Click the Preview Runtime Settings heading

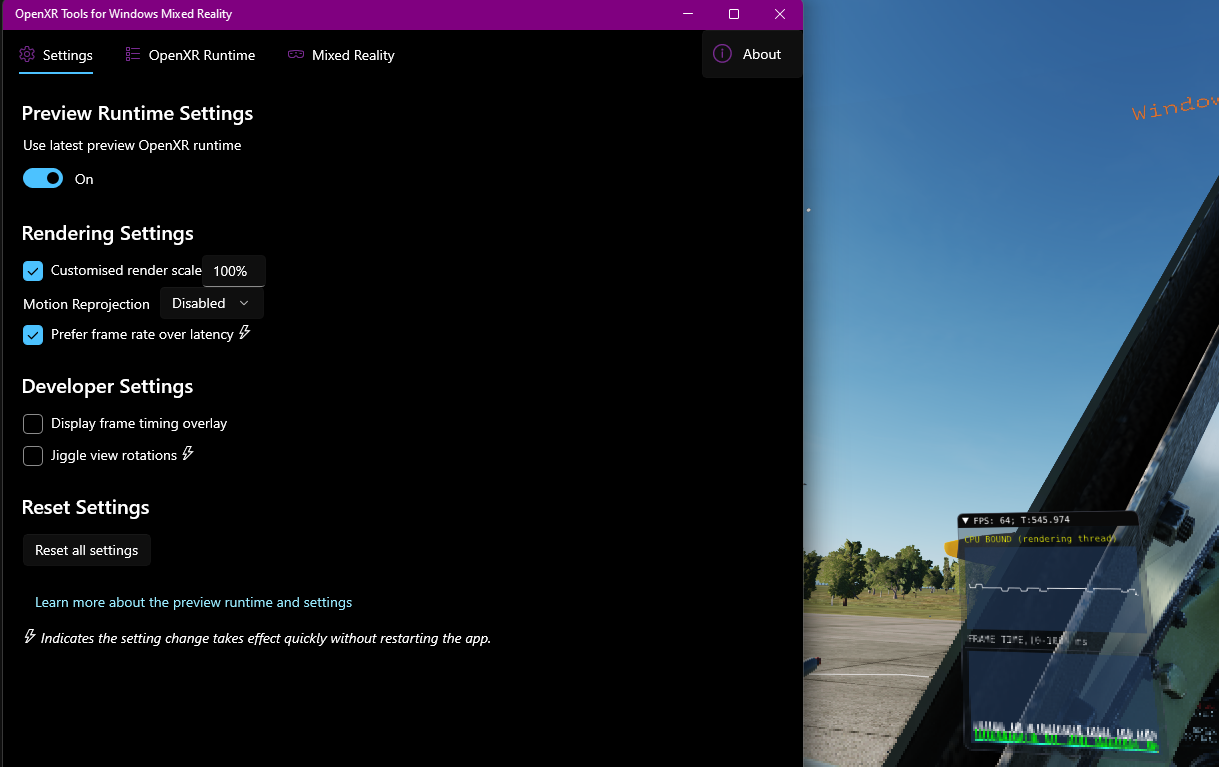click(x=138, y=113)
